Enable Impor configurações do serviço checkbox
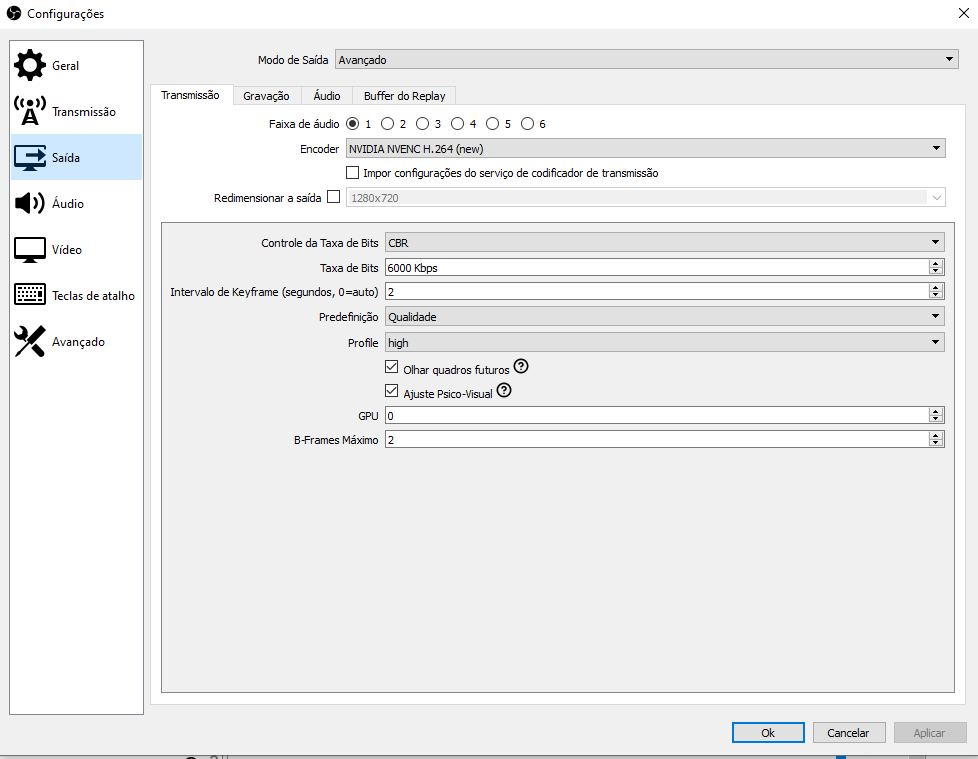 352,172
